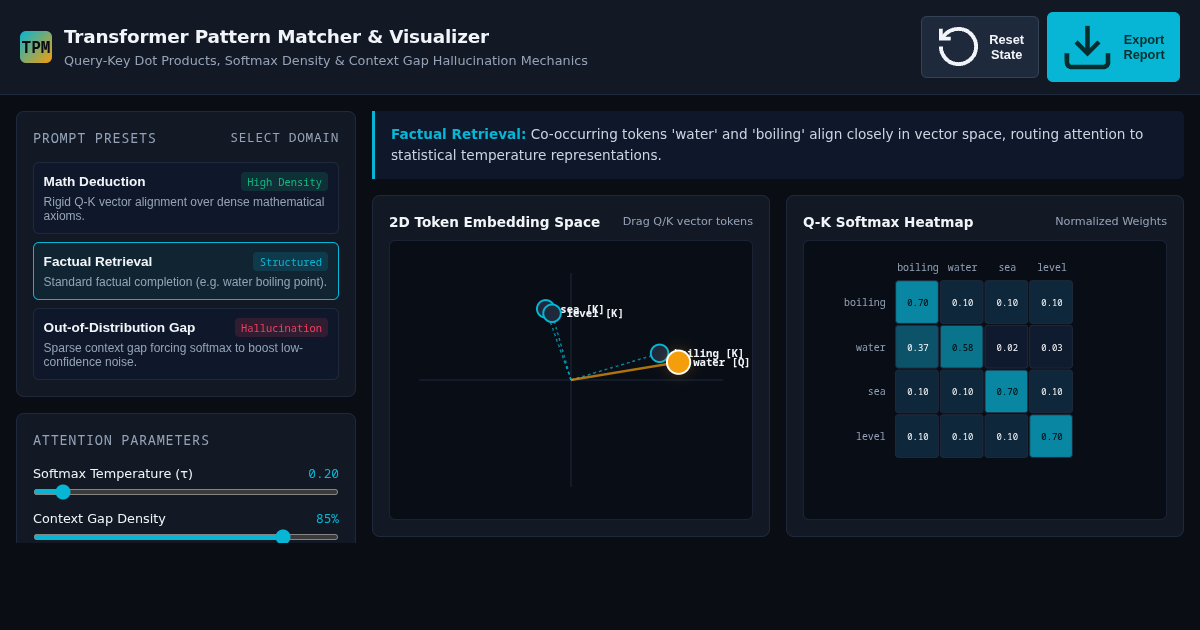Click the 0.03 heatmap cell

1051,347
